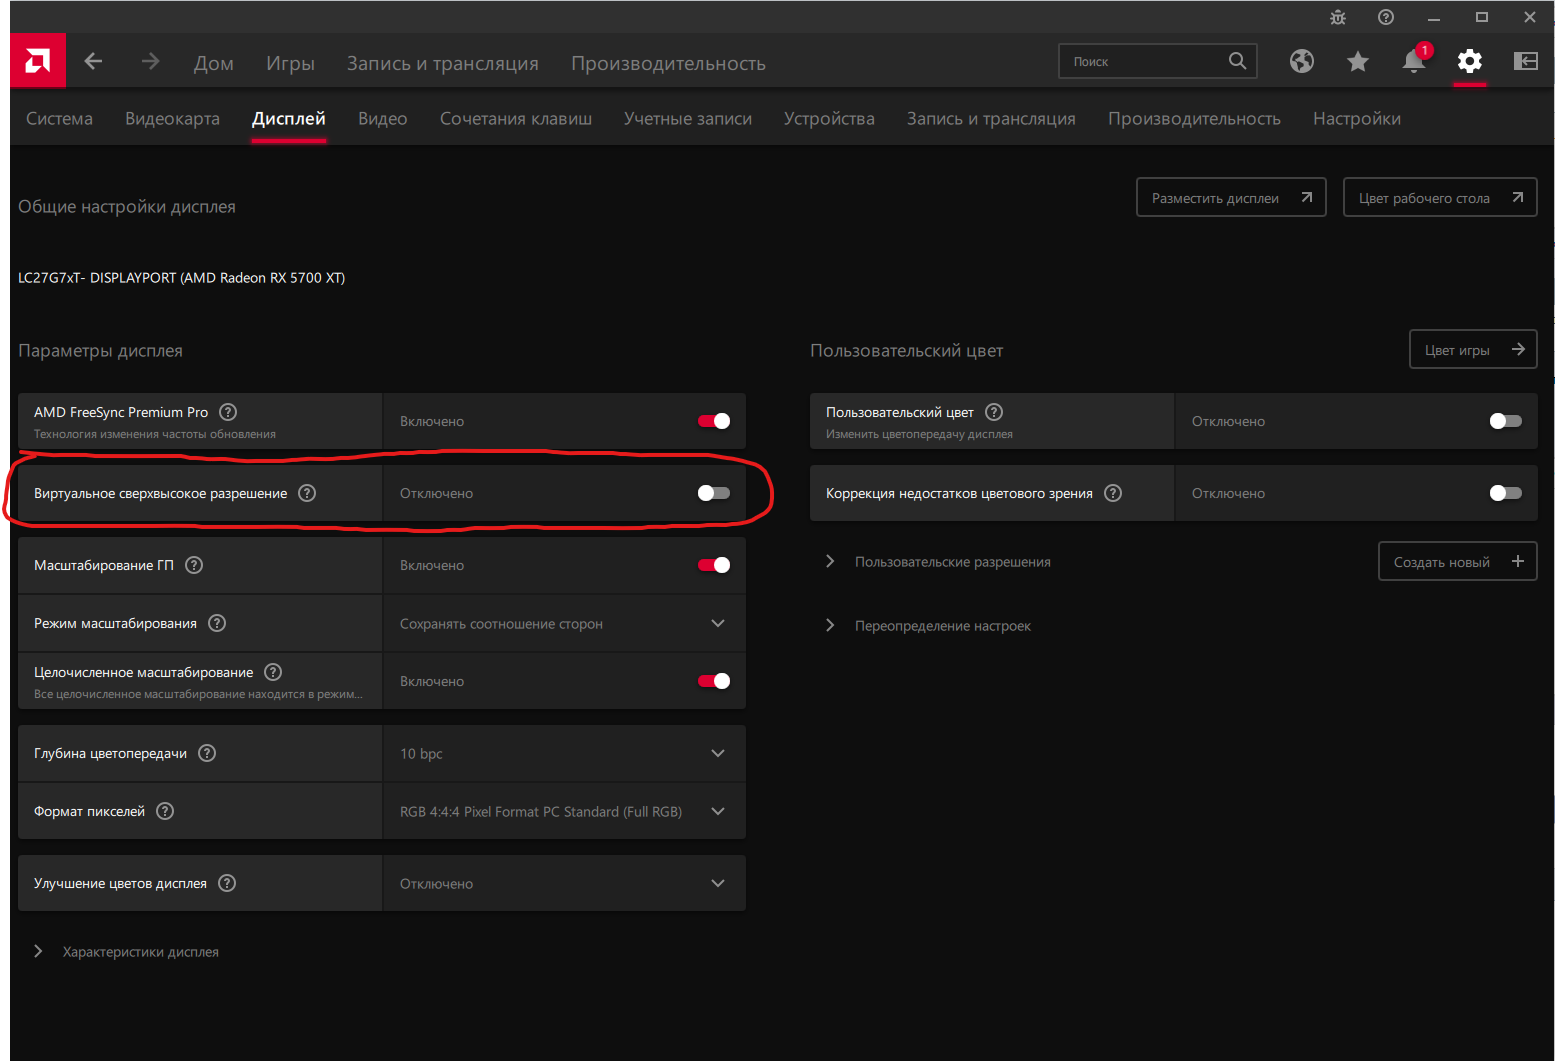Screen dimensions: 1555x1061
Task: Switch to settings tab Производительность
Action: (x=1194, y=119)
